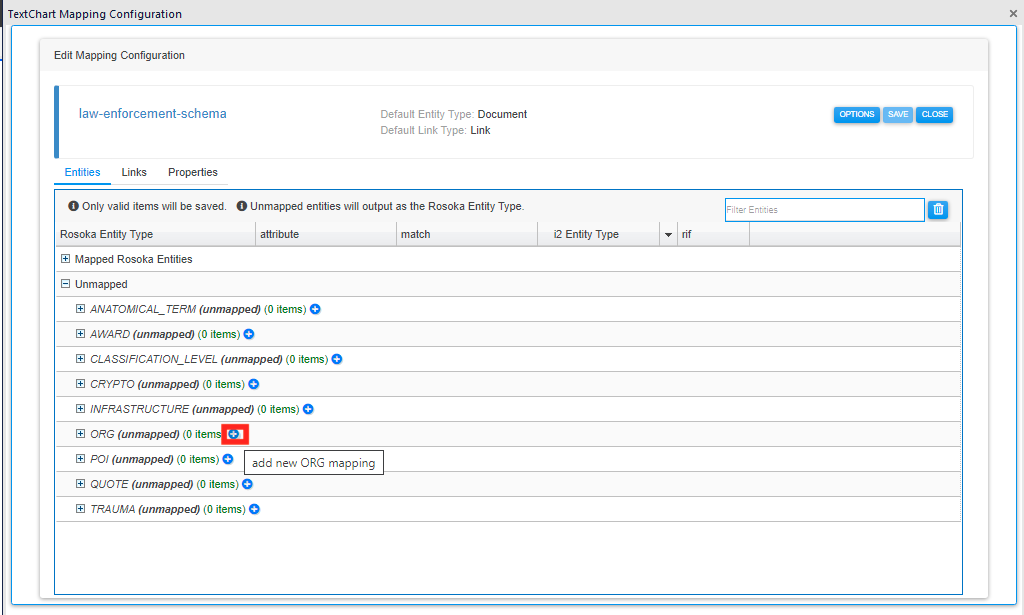Focus the Filter Entities input field
Screen dimensions: 1024x615
[x=824, y=210]
